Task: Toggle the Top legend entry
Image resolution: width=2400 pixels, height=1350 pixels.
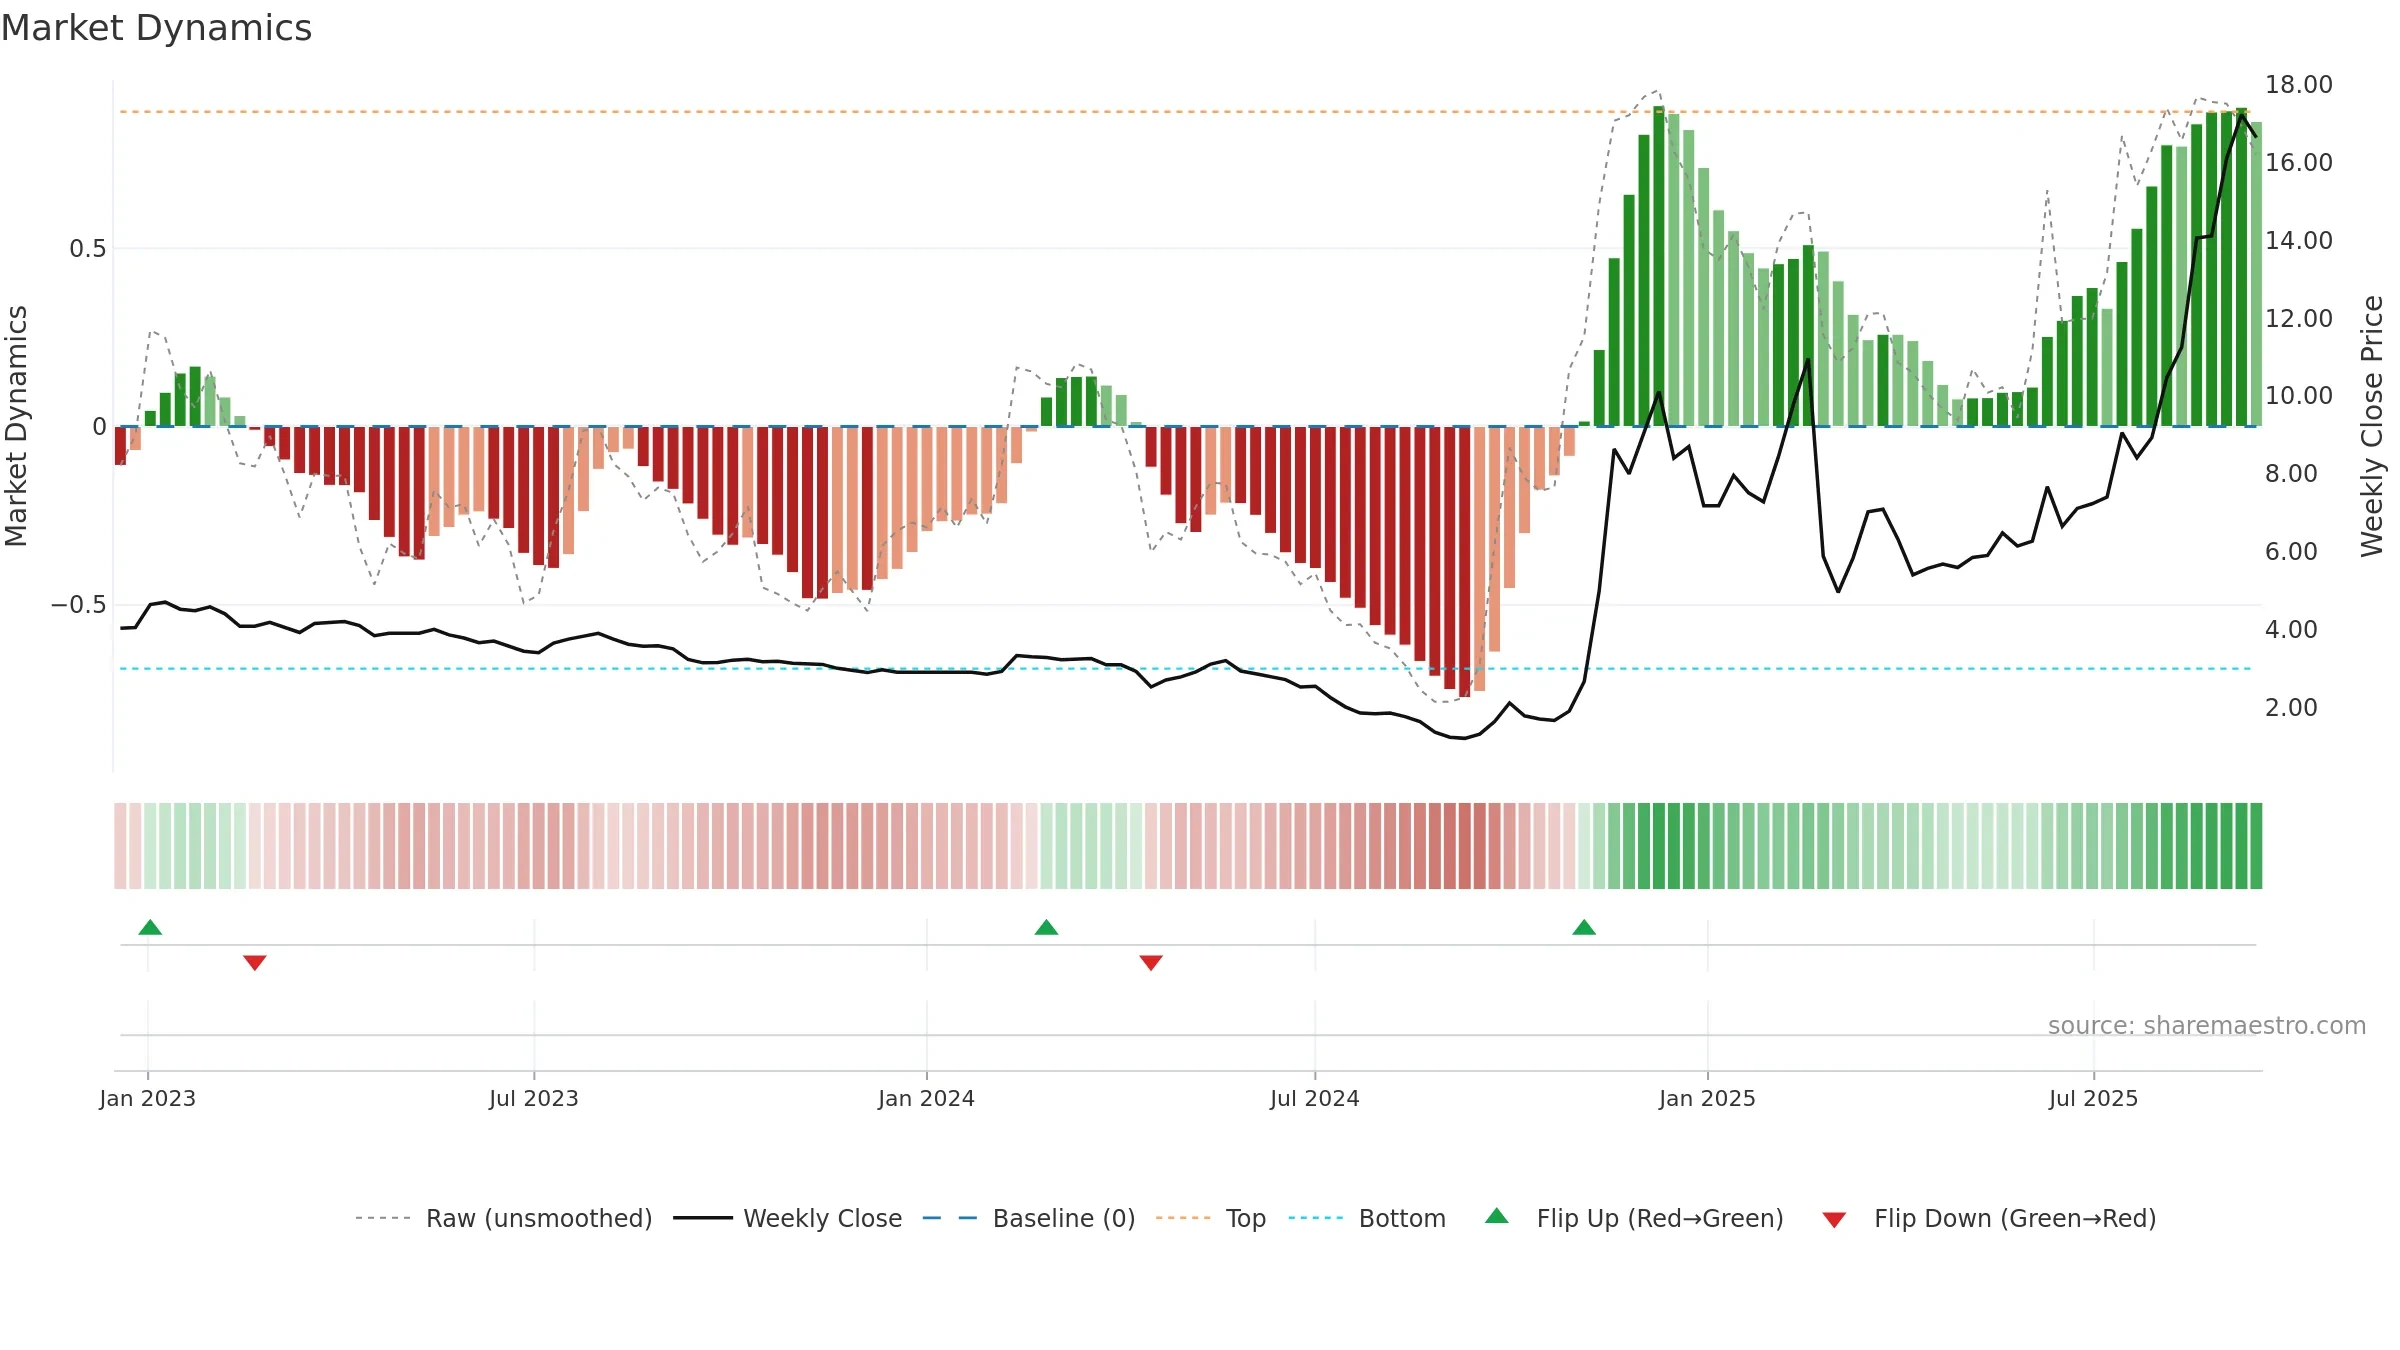Action: point(1211,1218)
